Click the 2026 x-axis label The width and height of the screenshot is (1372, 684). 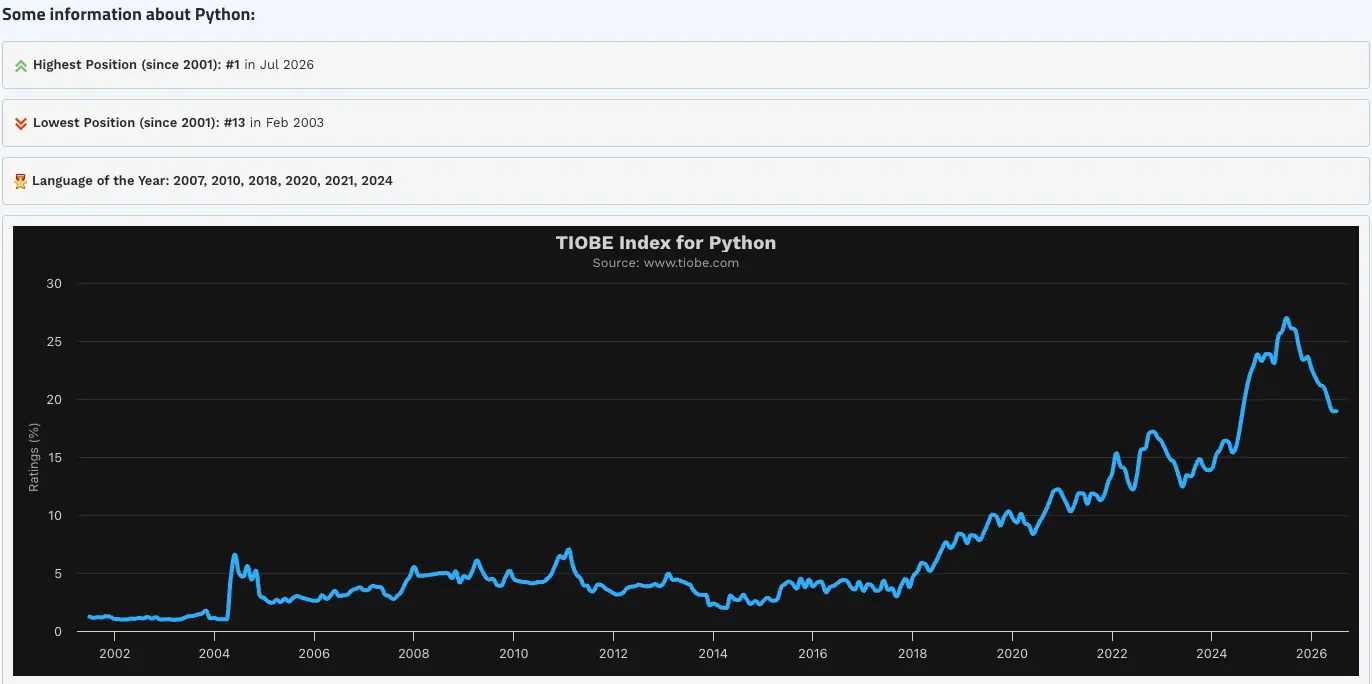[x=1311, y=653]
